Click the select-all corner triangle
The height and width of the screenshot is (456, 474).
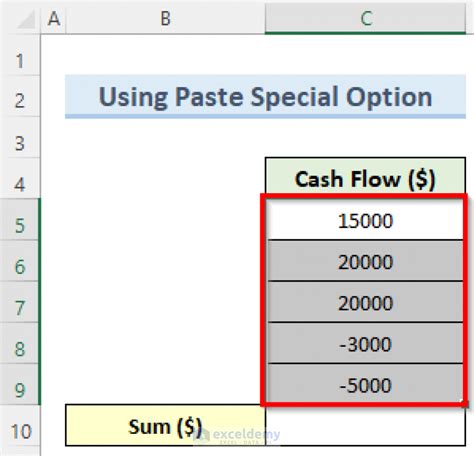pyautogui.click(x=26, y=20)
